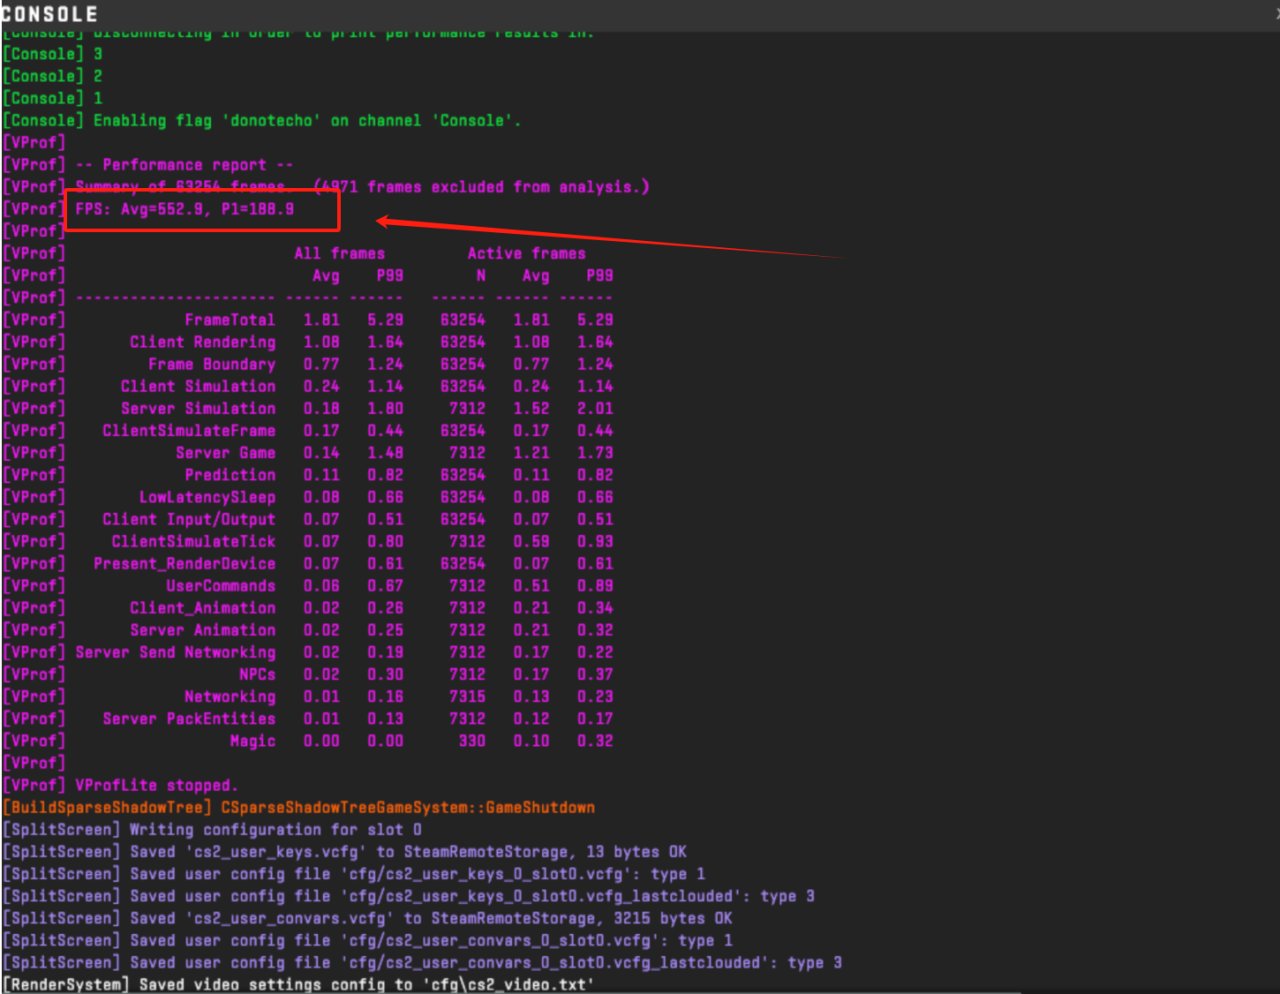1280x994 pixels.
Task: Select the 'Magic' row label
Action: point(252,741)
